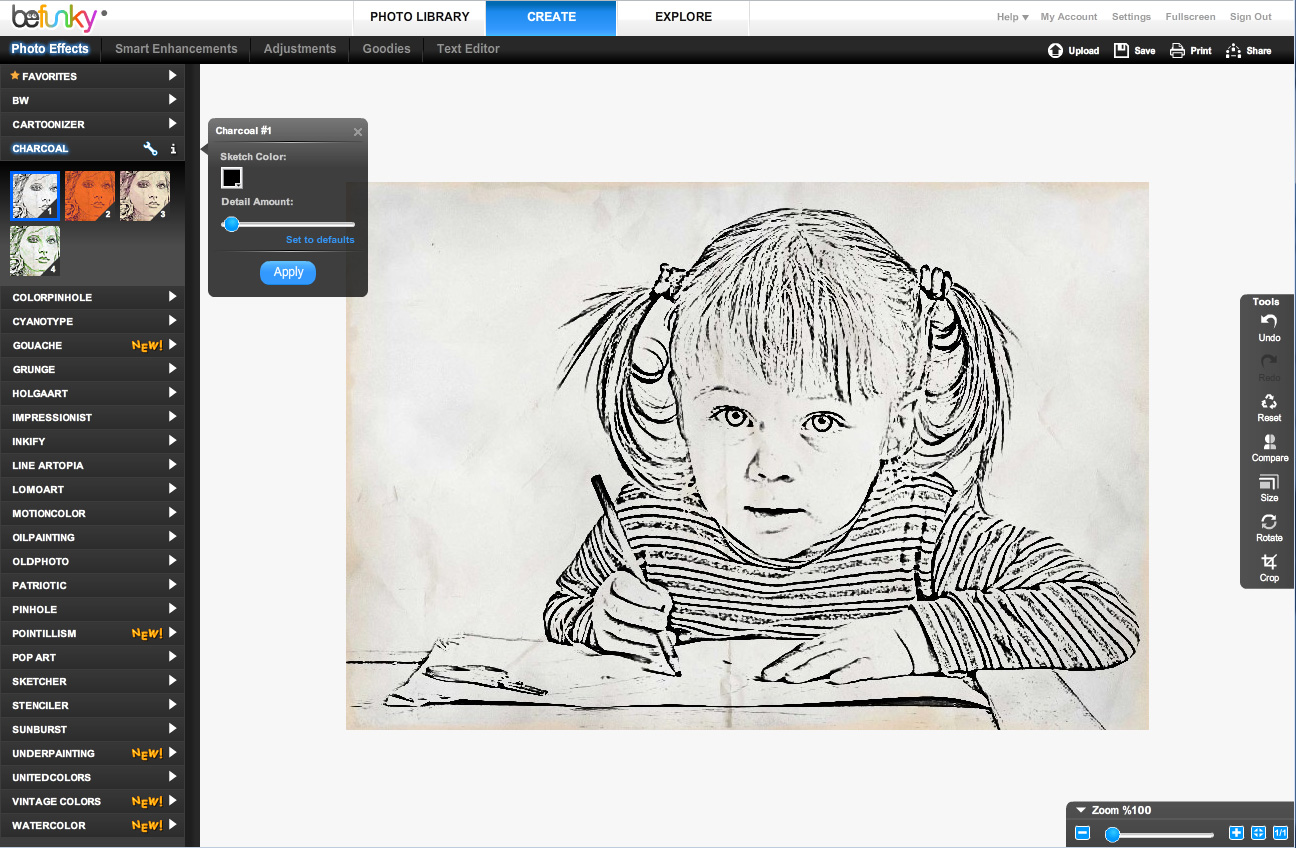Open the Rotate tool
Image resolution: width=1296 pixels, height=848 pixels.
click(x=1268, y=528)
